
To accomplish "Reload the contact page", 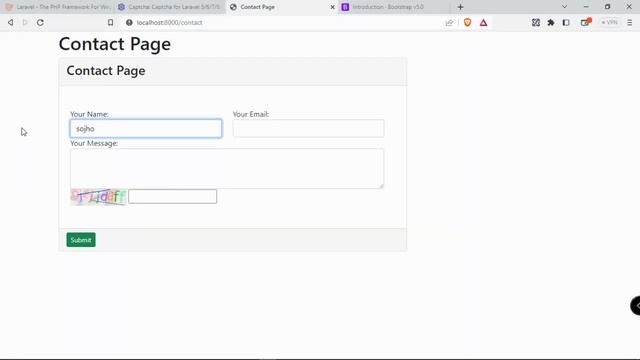I will (40, 22).
